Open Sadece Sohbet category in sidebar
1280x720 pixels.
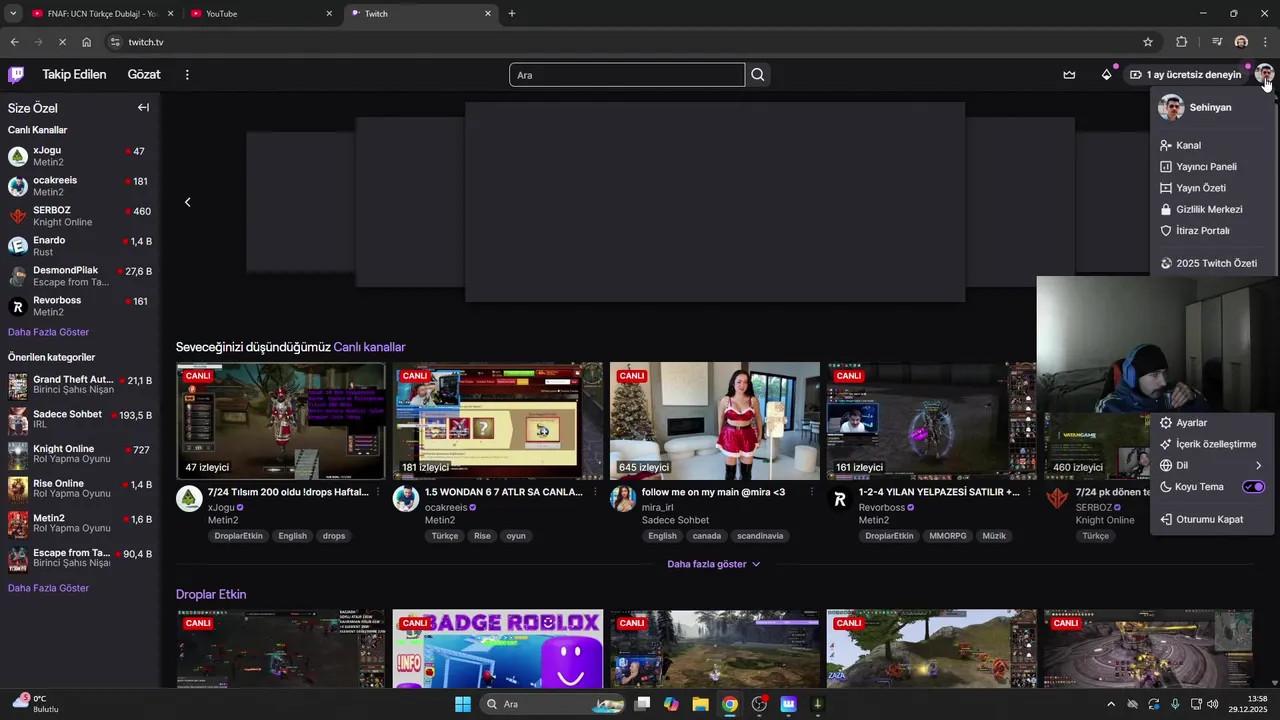pos(80,419)
